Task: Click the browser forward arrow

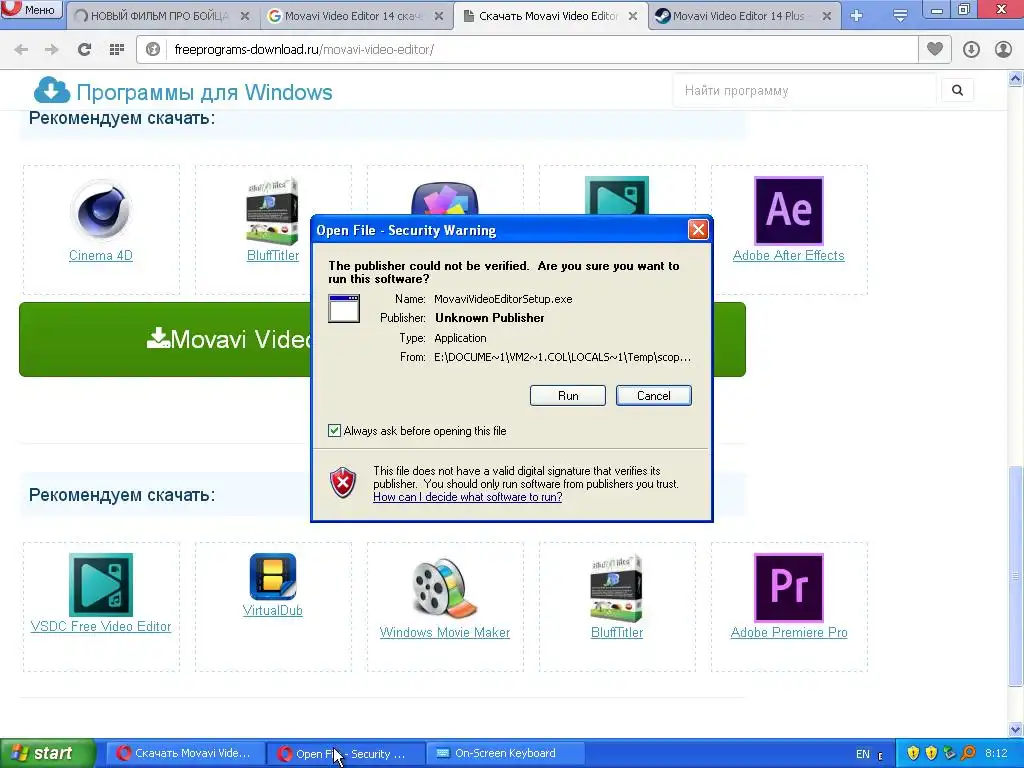Action: click(52, 49)
